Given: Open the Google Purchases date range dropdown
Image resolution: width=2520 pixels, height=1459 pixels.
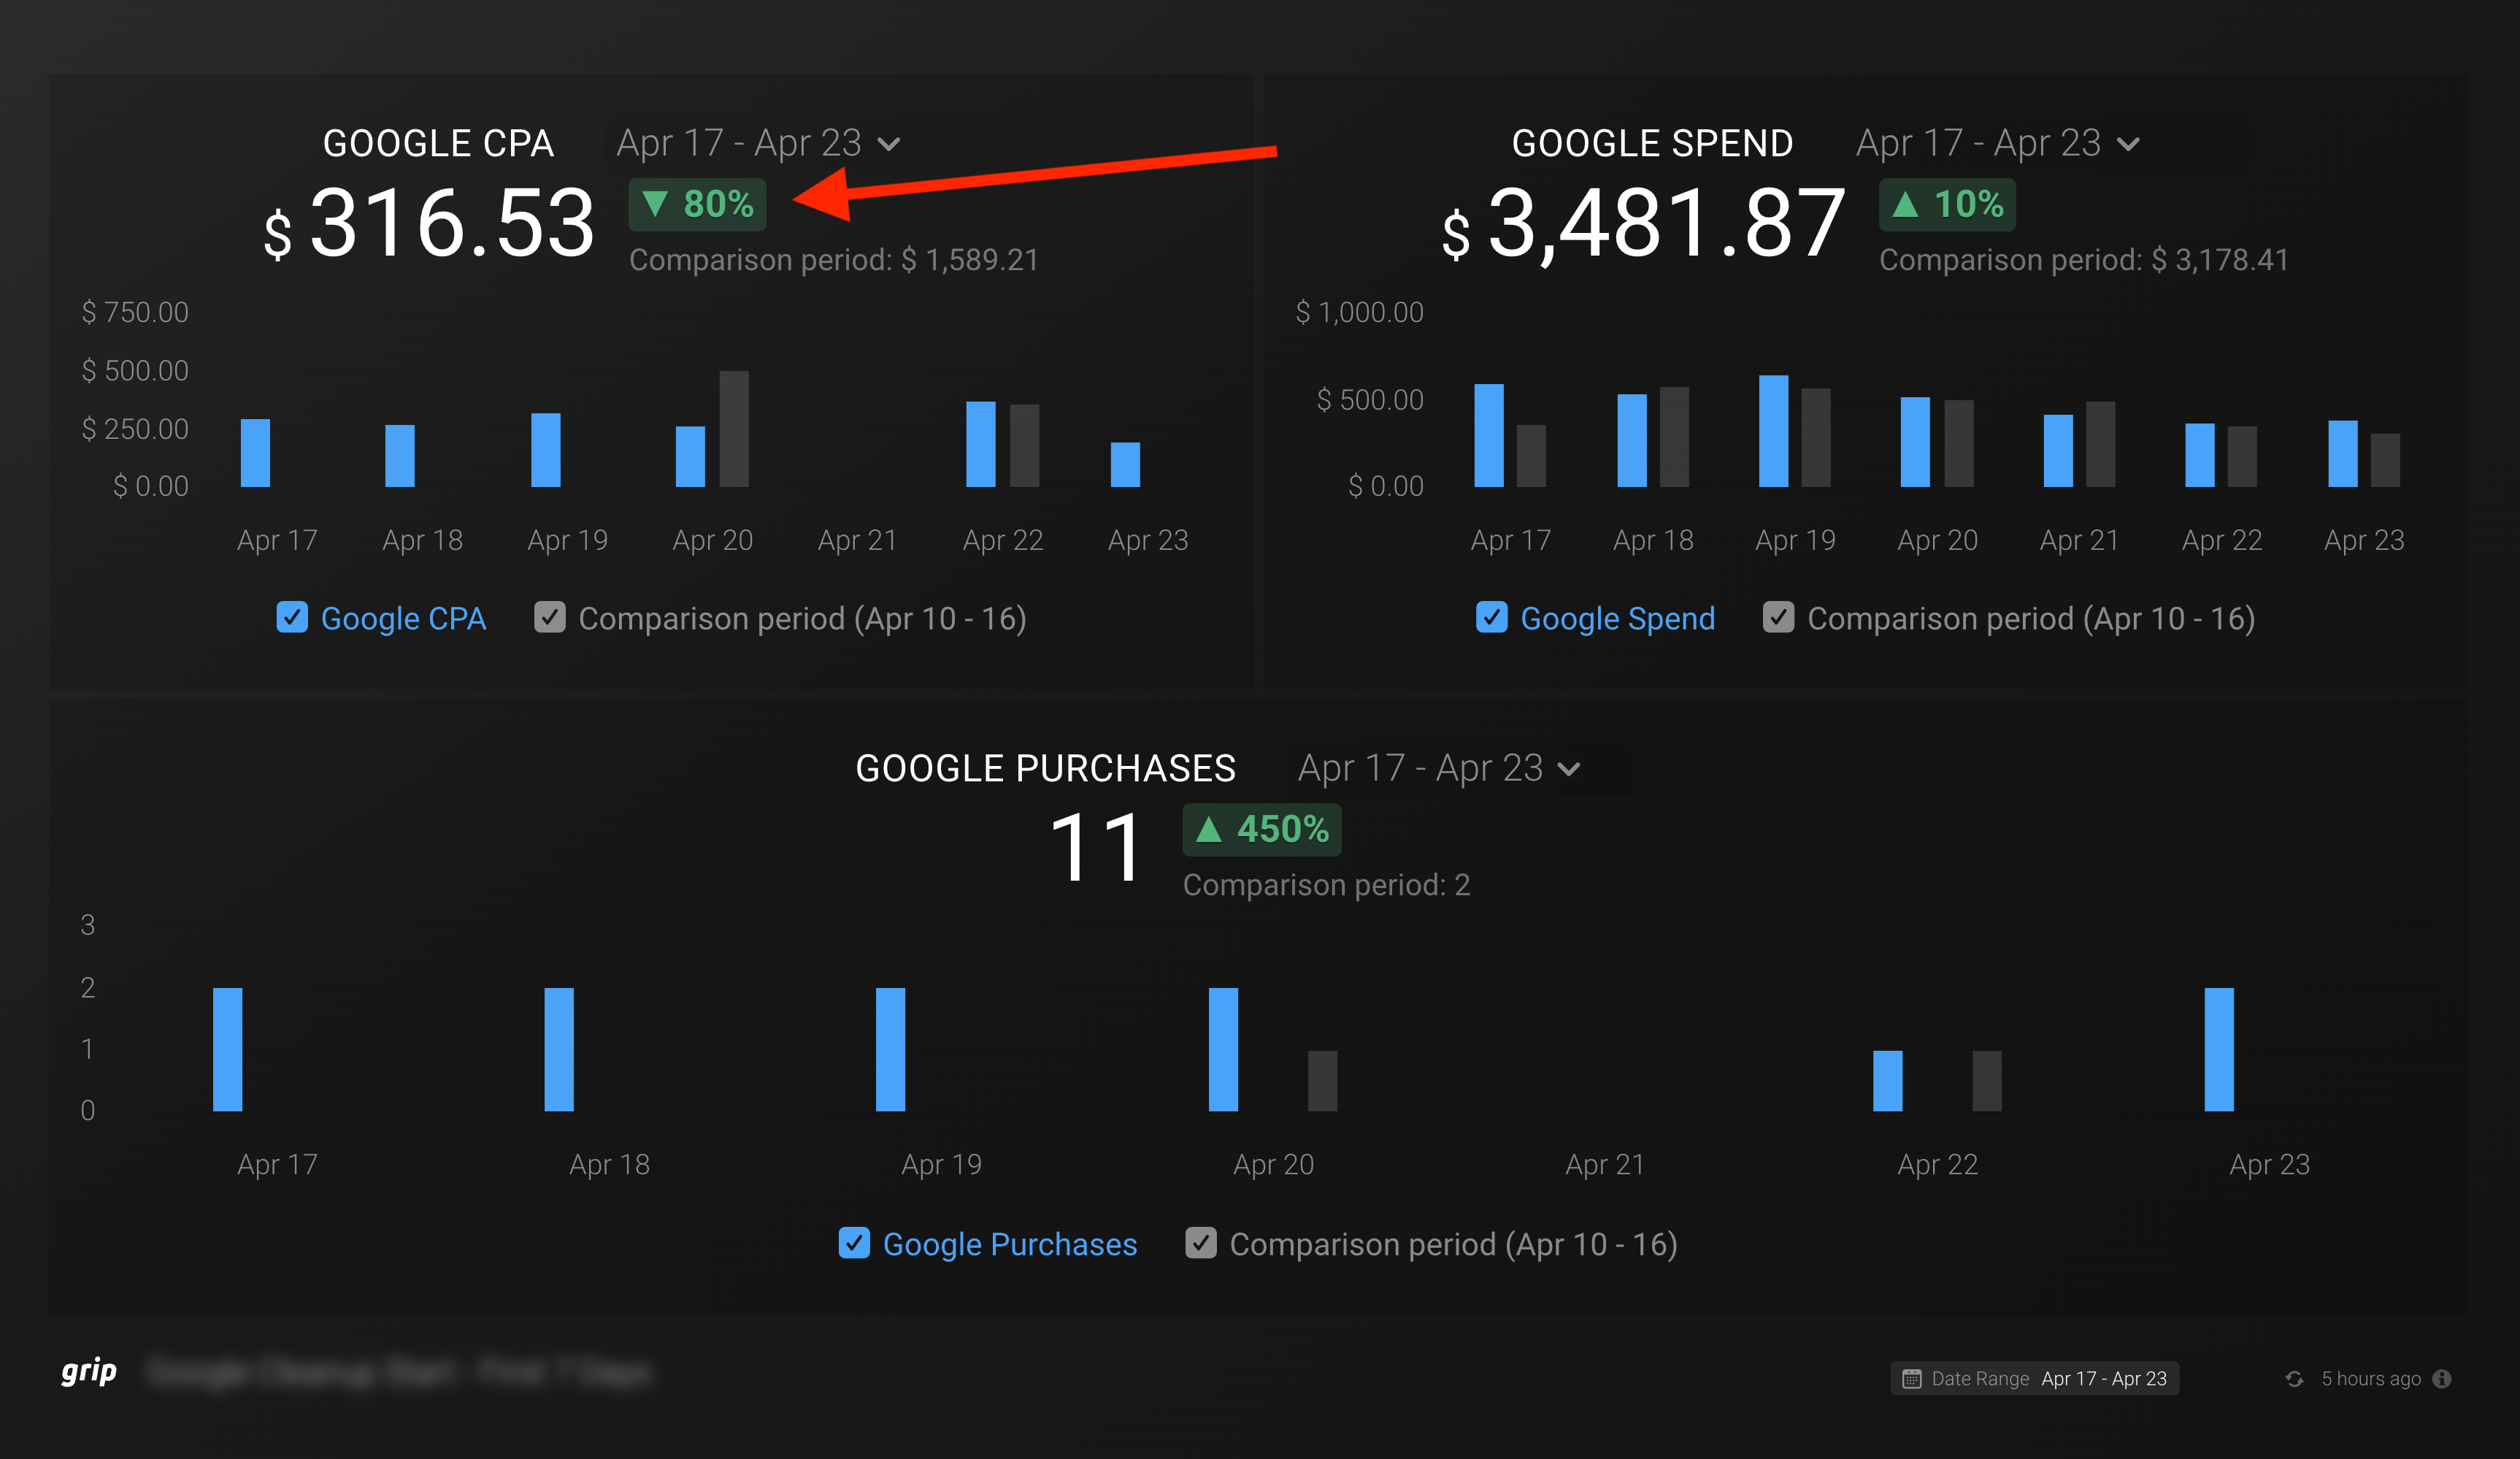Looking at the screenshot, I should click(x=1439, y=768).
